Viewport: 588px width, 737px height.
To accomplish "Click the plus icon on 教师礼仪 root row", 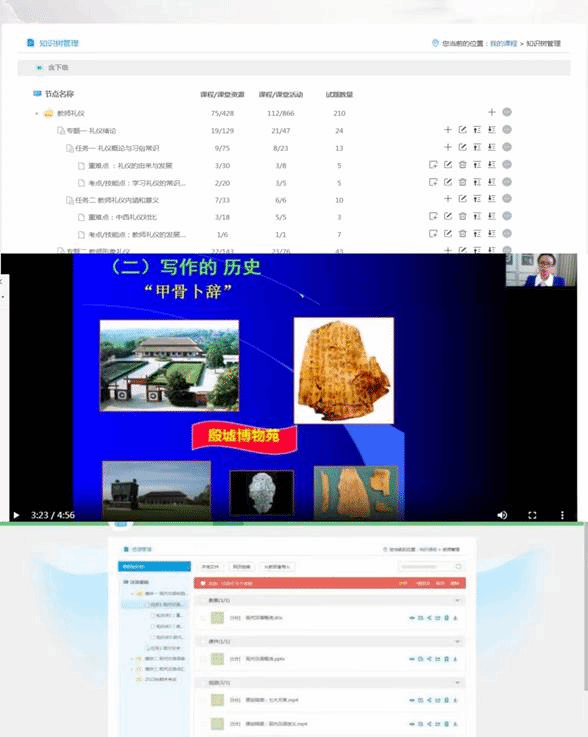I will tap(492, 112).
